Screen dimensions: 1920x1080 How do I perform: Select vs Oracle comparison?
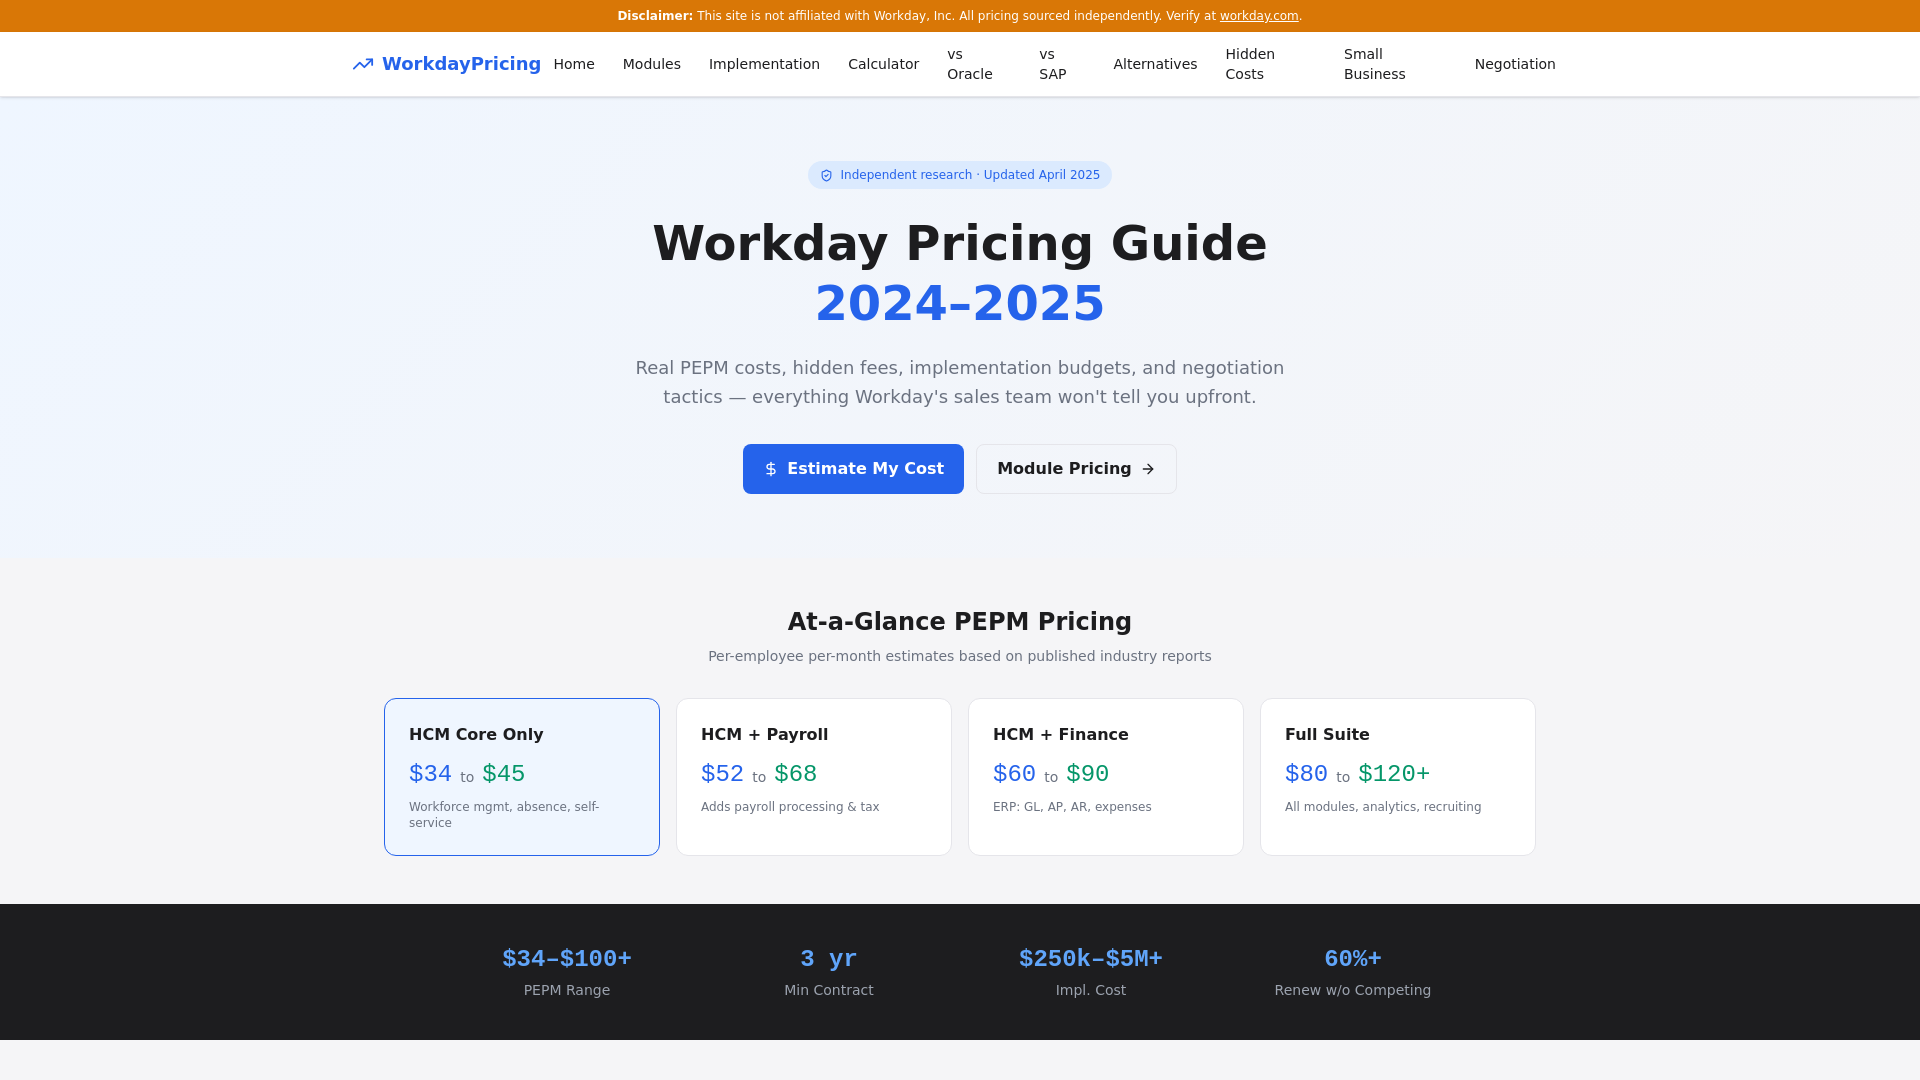point(970,64)
